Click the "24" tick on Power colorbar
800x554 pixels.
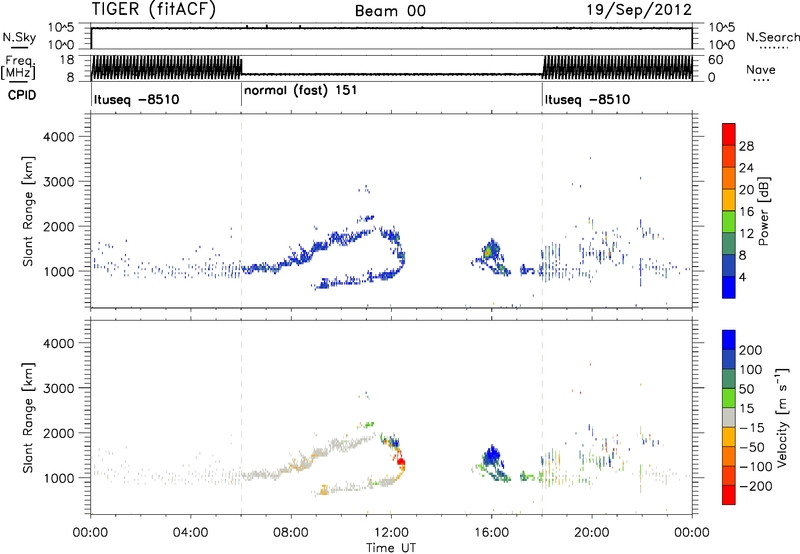click(x=746, y=168)
